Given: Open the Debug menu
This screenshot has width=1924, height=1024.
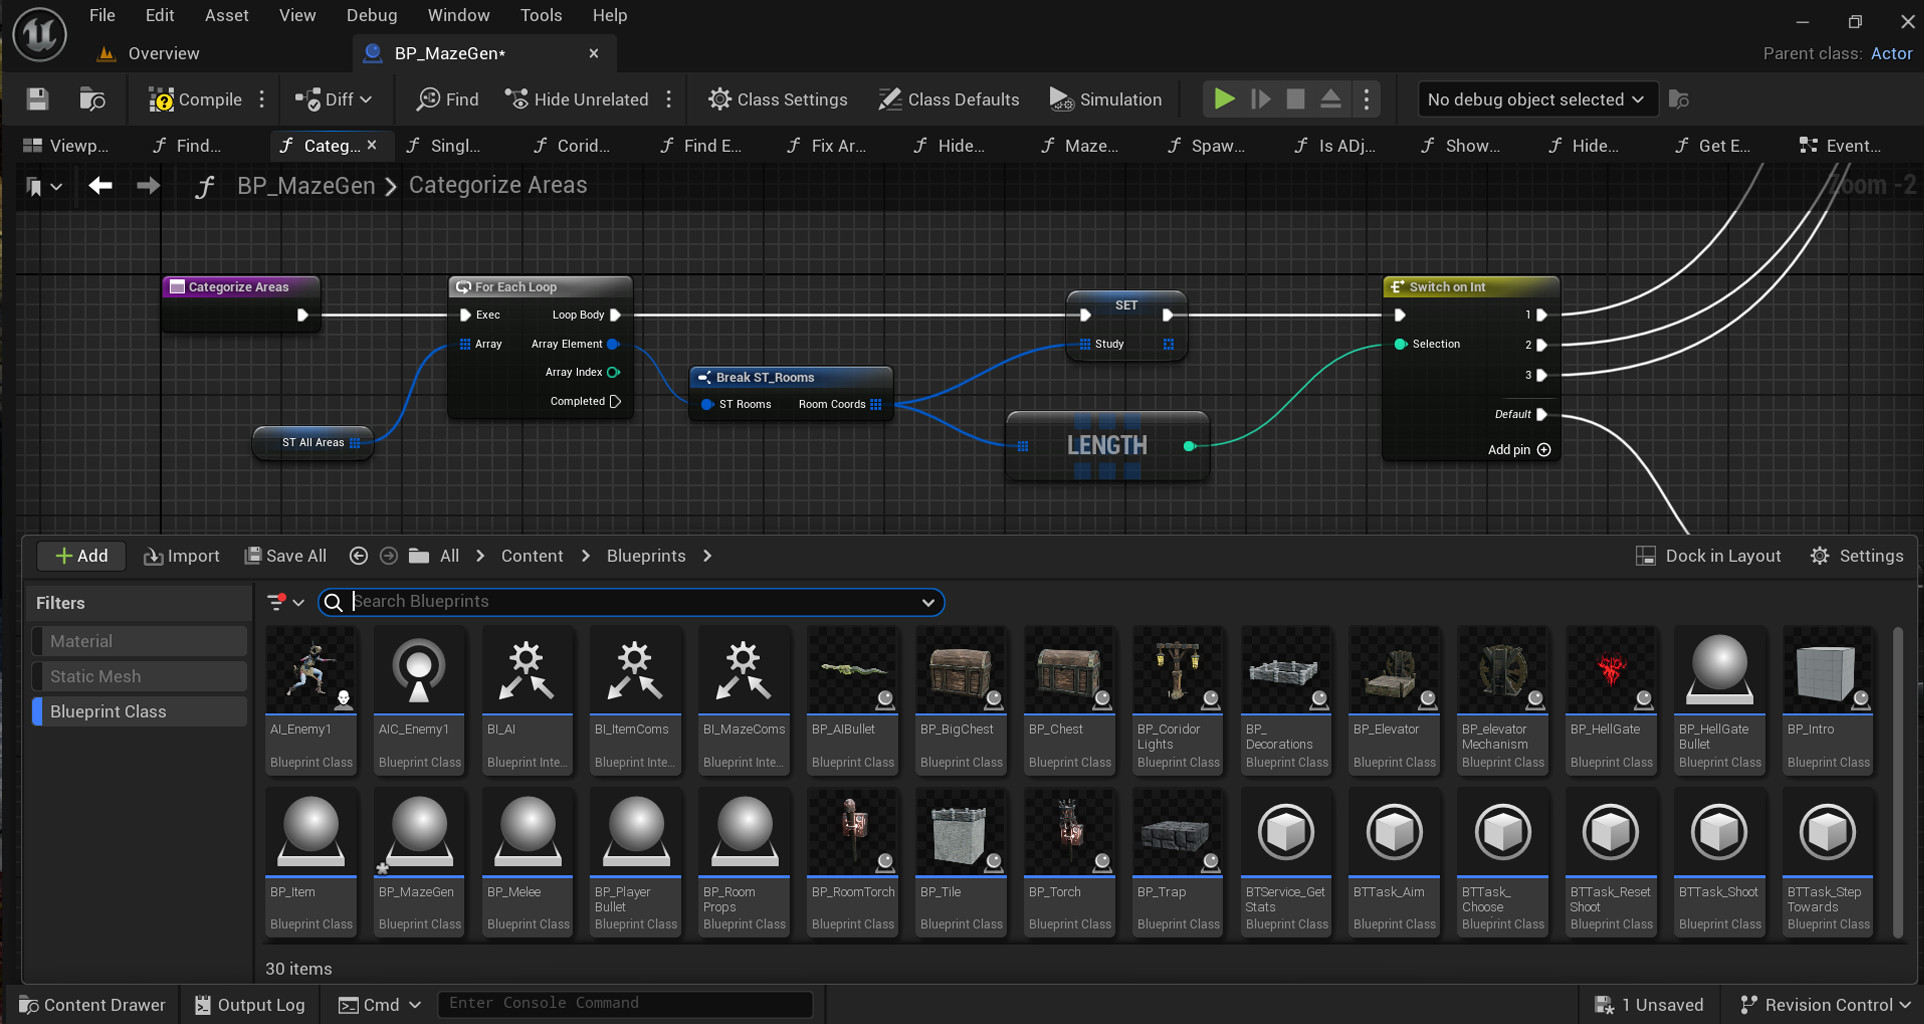Looking at the screenshot, I should point(371,15).
